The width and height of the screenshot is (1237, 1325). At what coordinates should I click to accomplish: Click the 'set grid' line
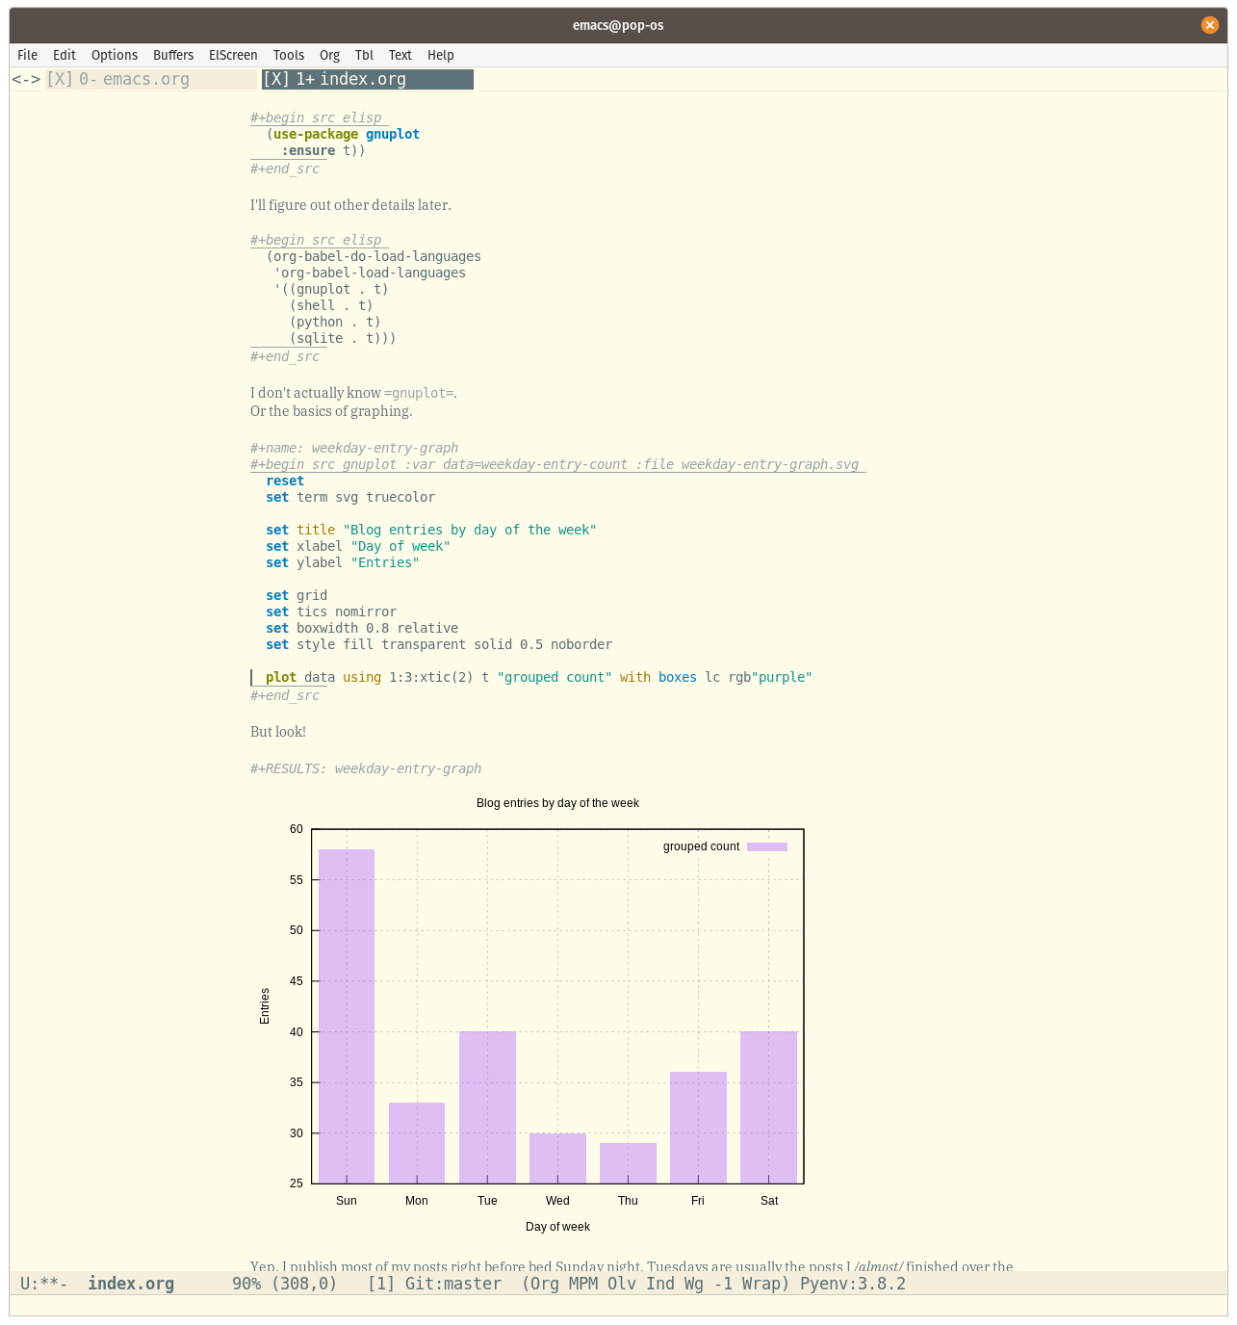pos(296,596)
